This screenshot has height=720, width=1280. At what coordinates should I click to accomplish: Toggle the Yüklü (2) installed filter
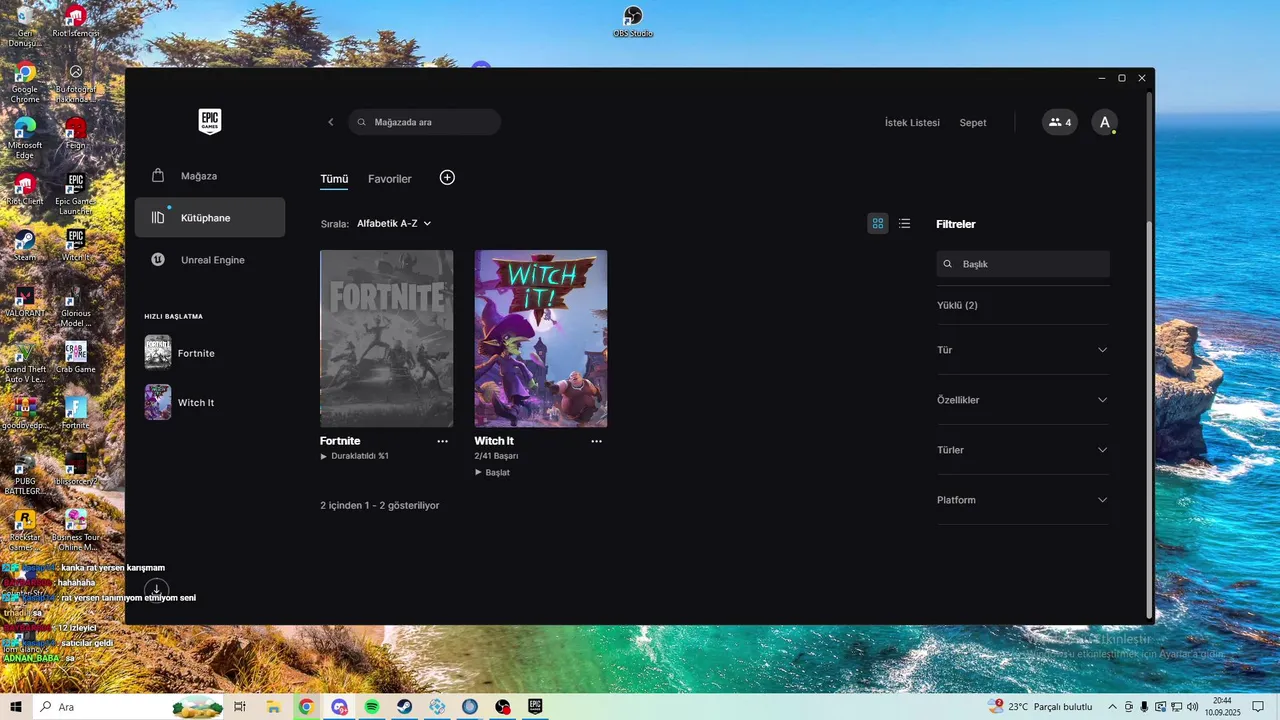(x=957, y=305)
